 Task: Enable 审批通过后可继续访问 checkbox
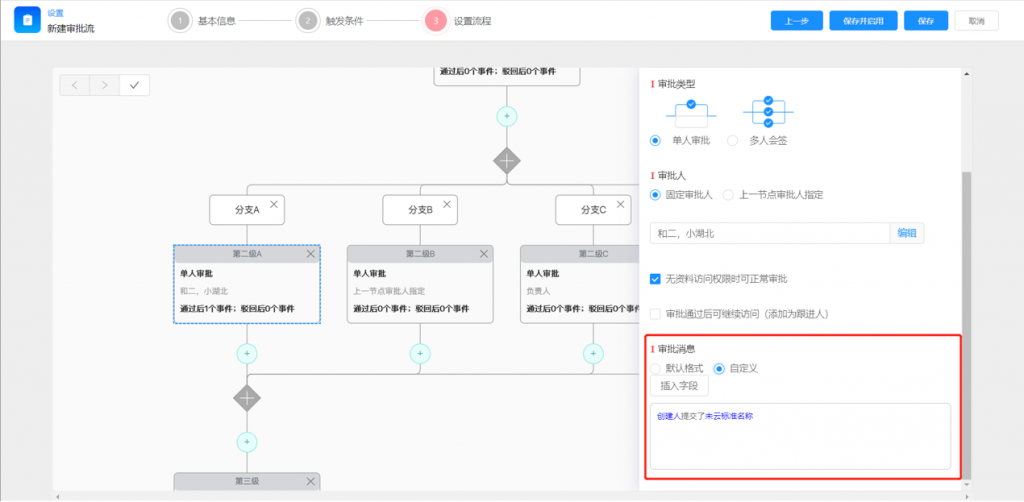coord(656,314)
